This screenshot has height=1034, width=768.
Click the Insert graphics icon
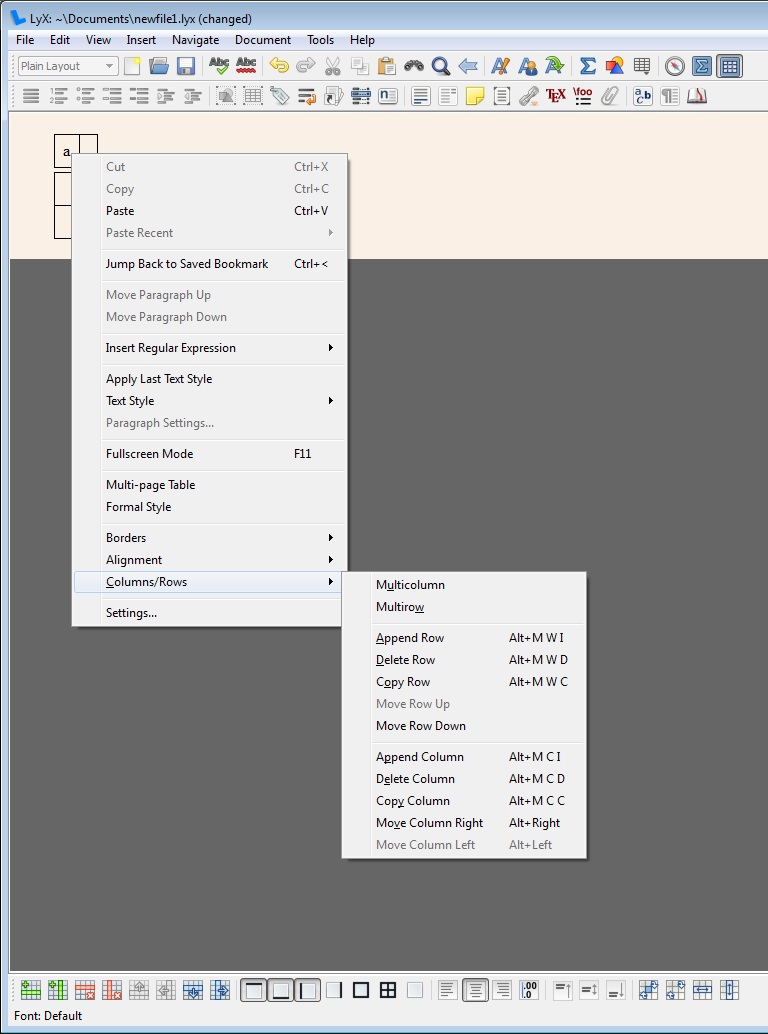click(614, 66)
